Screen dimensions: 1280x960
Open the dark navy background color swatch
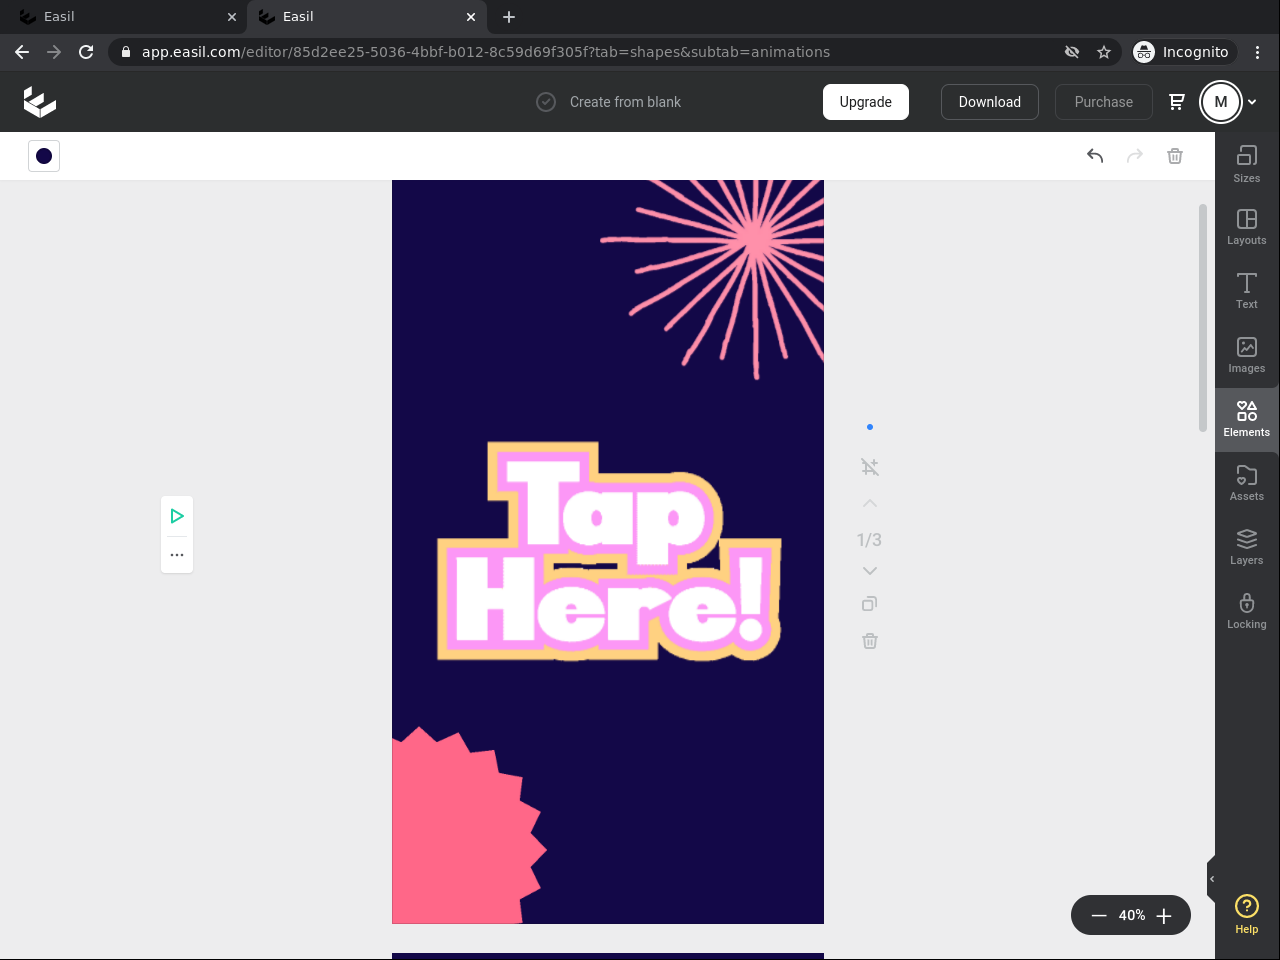click(44, 156)
